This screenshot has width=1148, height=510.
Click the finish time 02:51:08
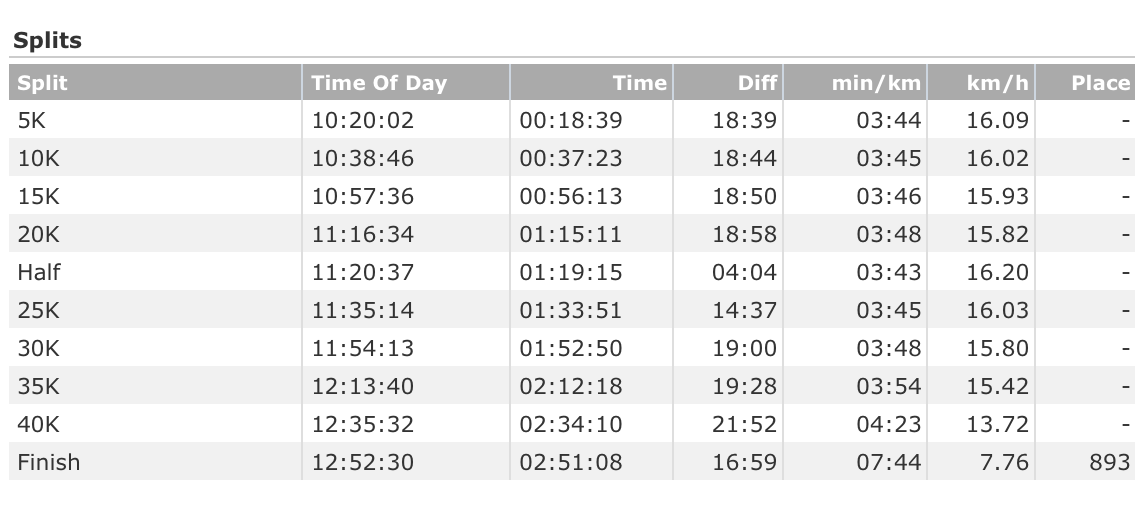pos(570,463)
